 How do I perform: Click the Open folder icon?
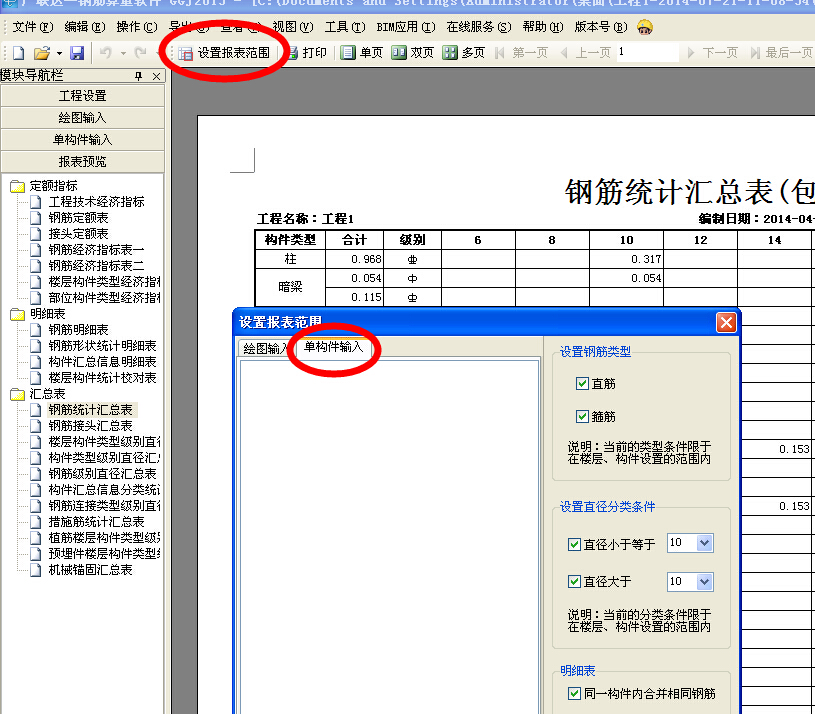pyautogui.click(x=42, y=52)
